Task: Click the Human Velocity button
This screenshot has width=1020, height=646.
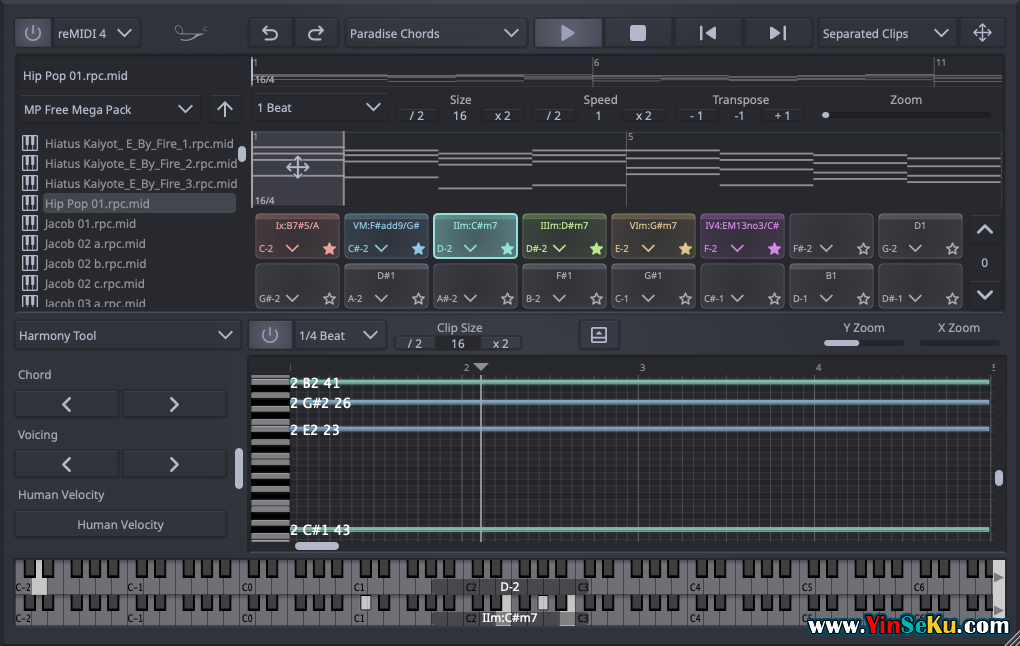Action: (x=120, y=524)
